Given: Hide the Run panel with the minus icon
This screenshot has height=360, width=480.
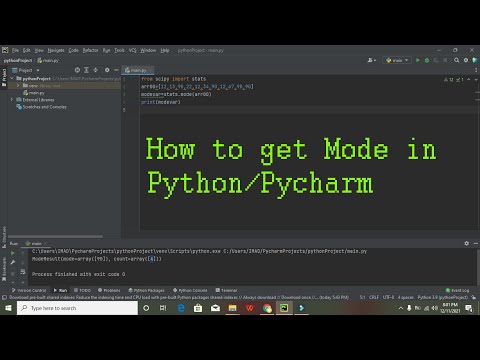Looking at the screenshot, I should 476,243.
